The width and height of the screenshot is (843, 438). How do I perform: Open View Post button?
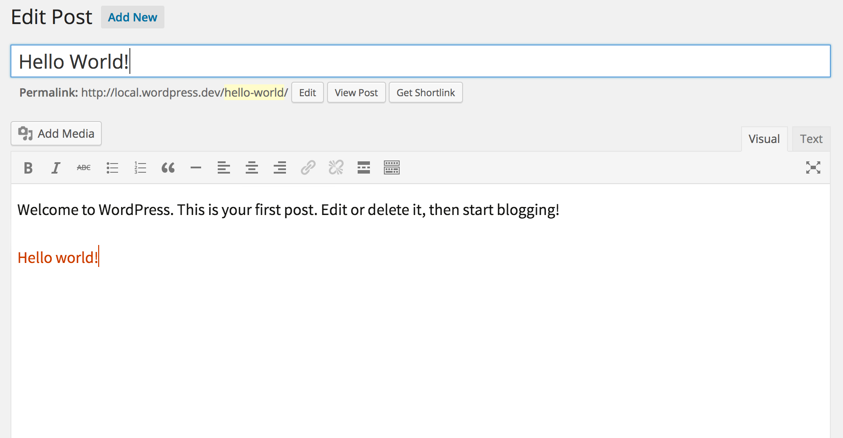tap(356, 92)
